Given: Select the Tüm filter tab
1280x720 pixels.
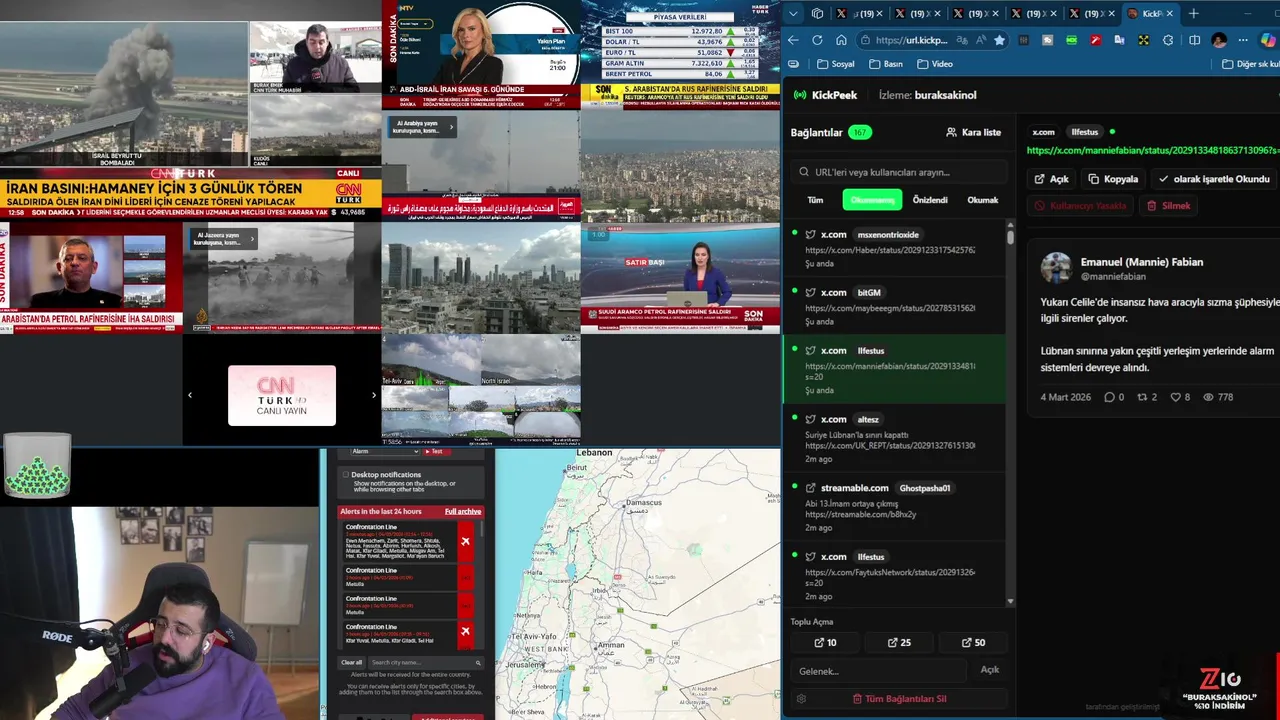Looking at the screenshot, I should point(815,200).
